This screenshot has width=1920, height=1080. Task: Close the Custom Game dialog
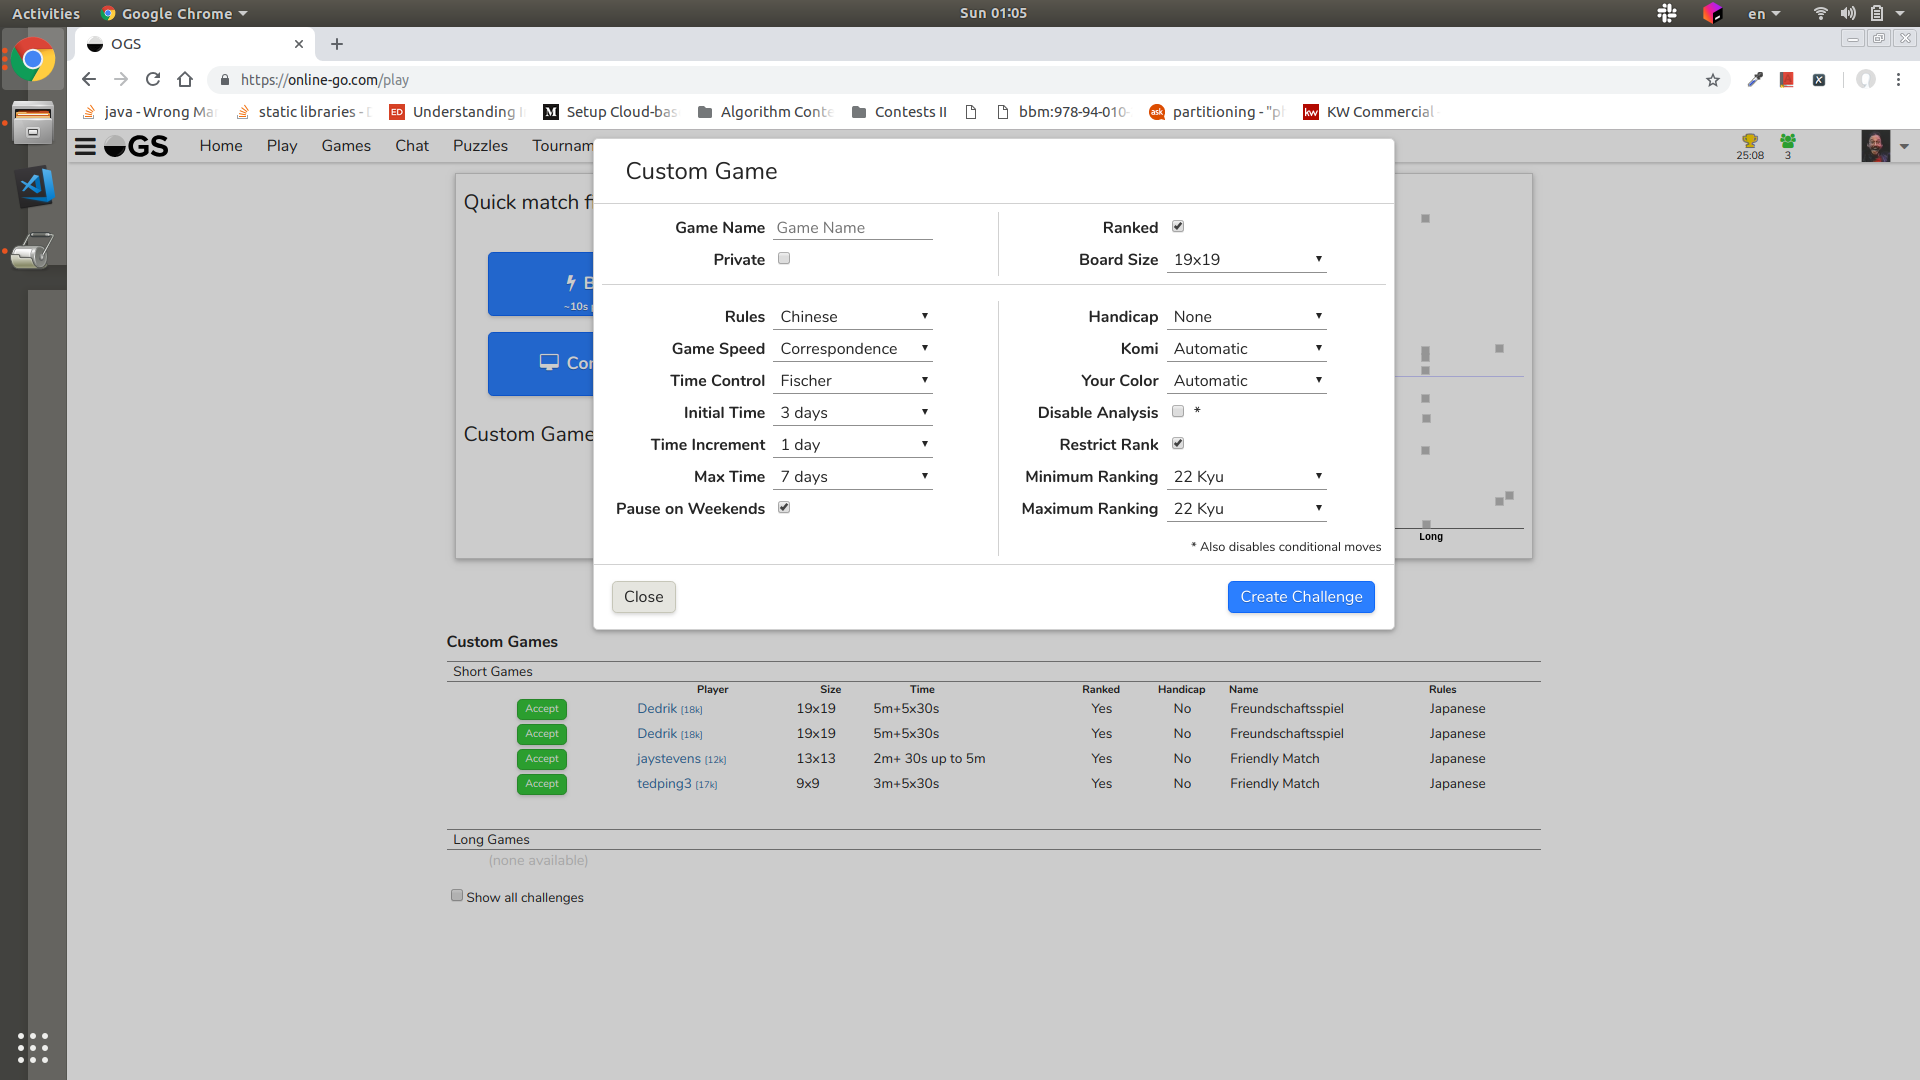643,597
